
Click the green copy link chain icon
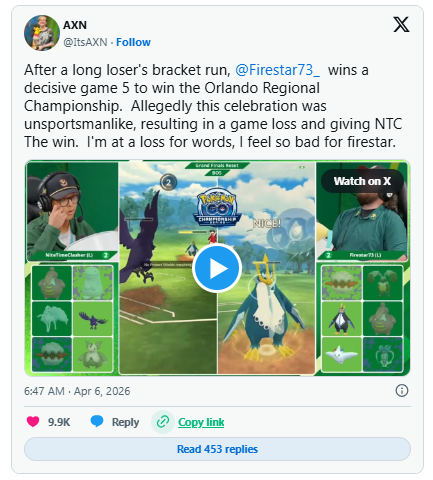click(x=163, y=422)
